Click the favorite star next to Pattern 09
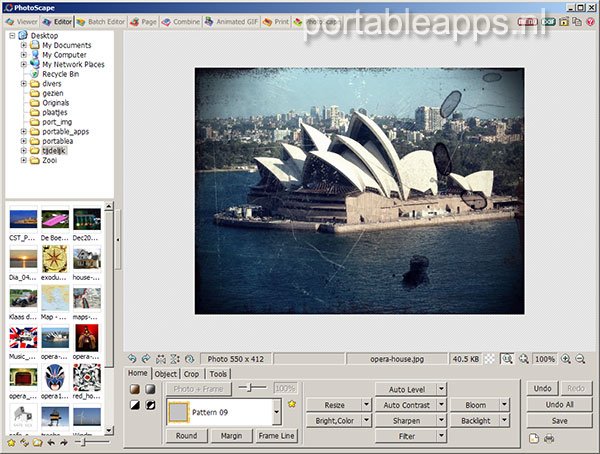 pos(292,404)
